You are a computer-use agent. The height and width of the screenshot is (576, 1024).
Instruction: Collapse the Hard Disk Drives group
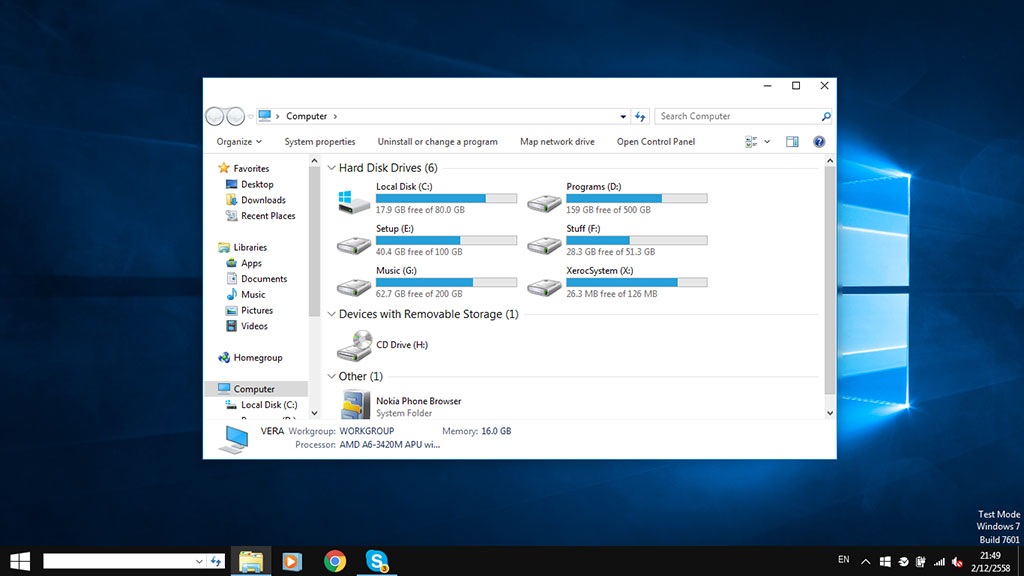click(332, 168)
